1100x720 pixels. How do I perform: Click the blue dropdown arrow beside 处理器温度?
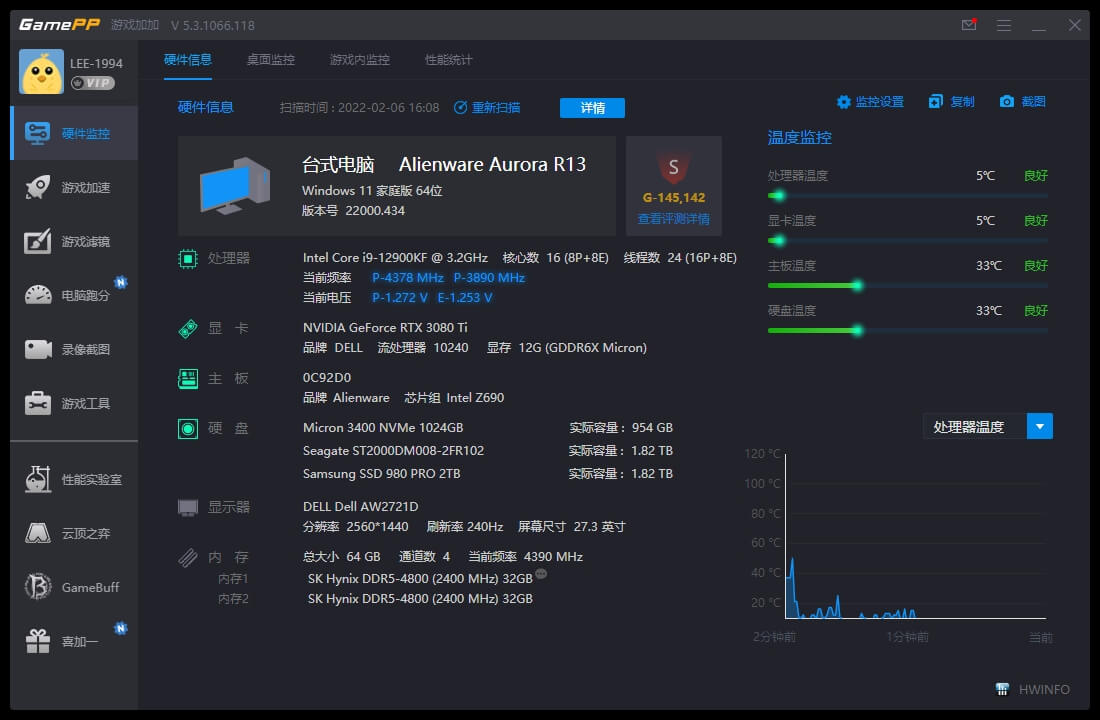click(x=1040, y=426)
